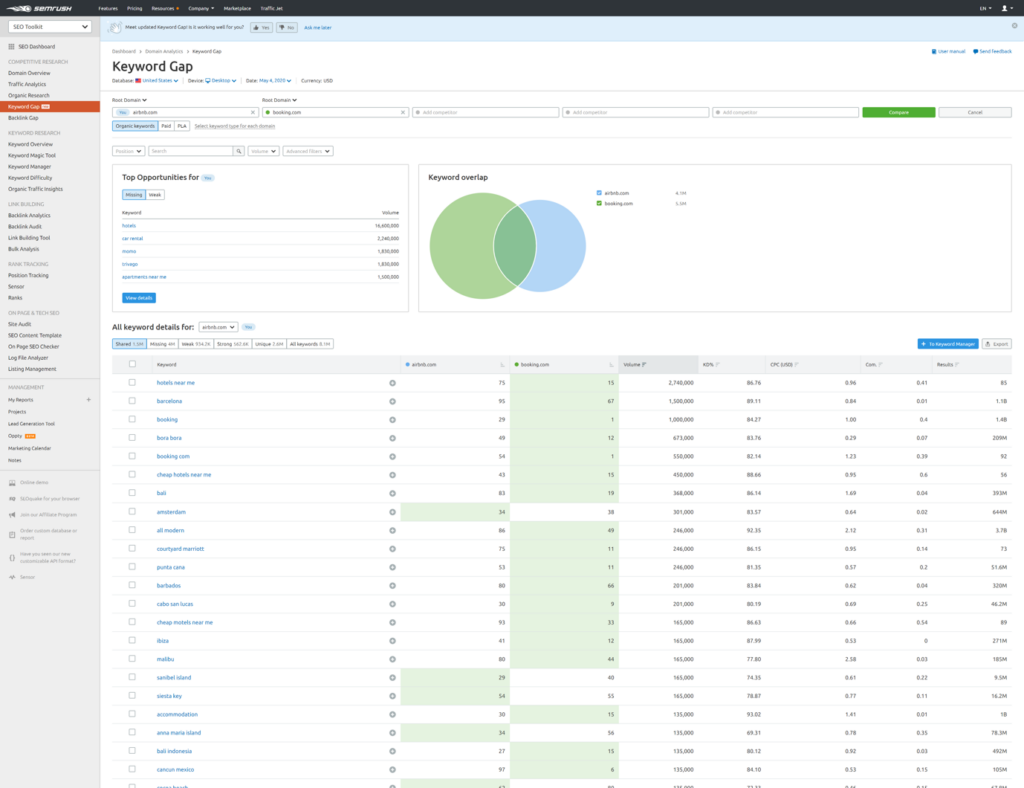Viewport: 1024px width, 788px height.
Task: Open the airbnb.com keyword details dropdown
Action: pyautogui.click(x=218, y=327)
